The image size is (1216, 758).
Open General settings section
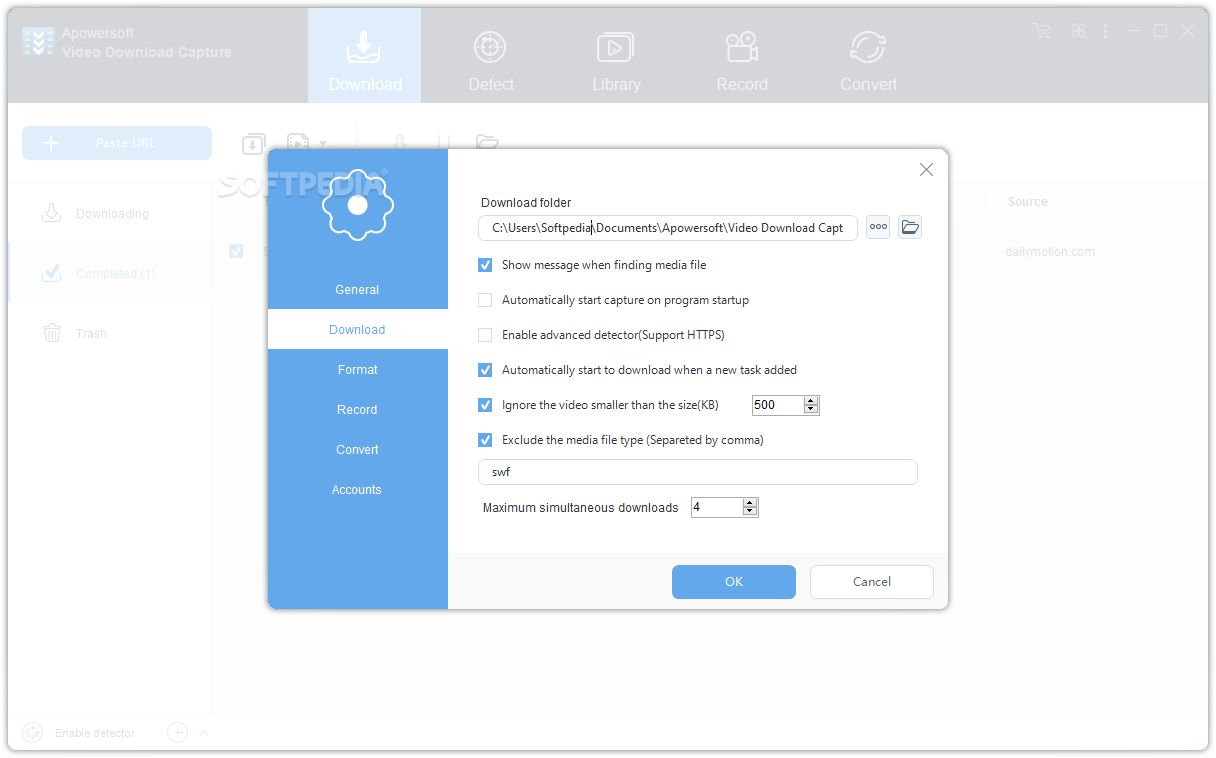(357, 290)
